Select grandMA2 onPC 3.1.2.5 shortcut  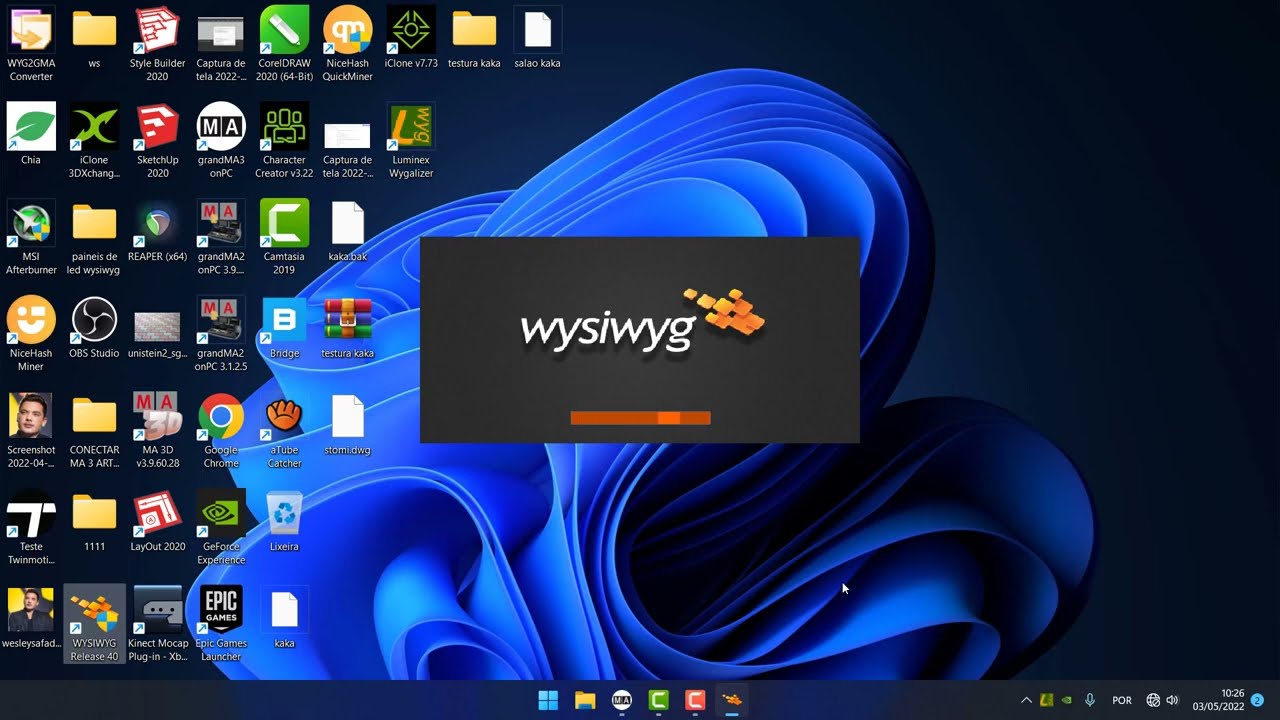coord(221,335)
